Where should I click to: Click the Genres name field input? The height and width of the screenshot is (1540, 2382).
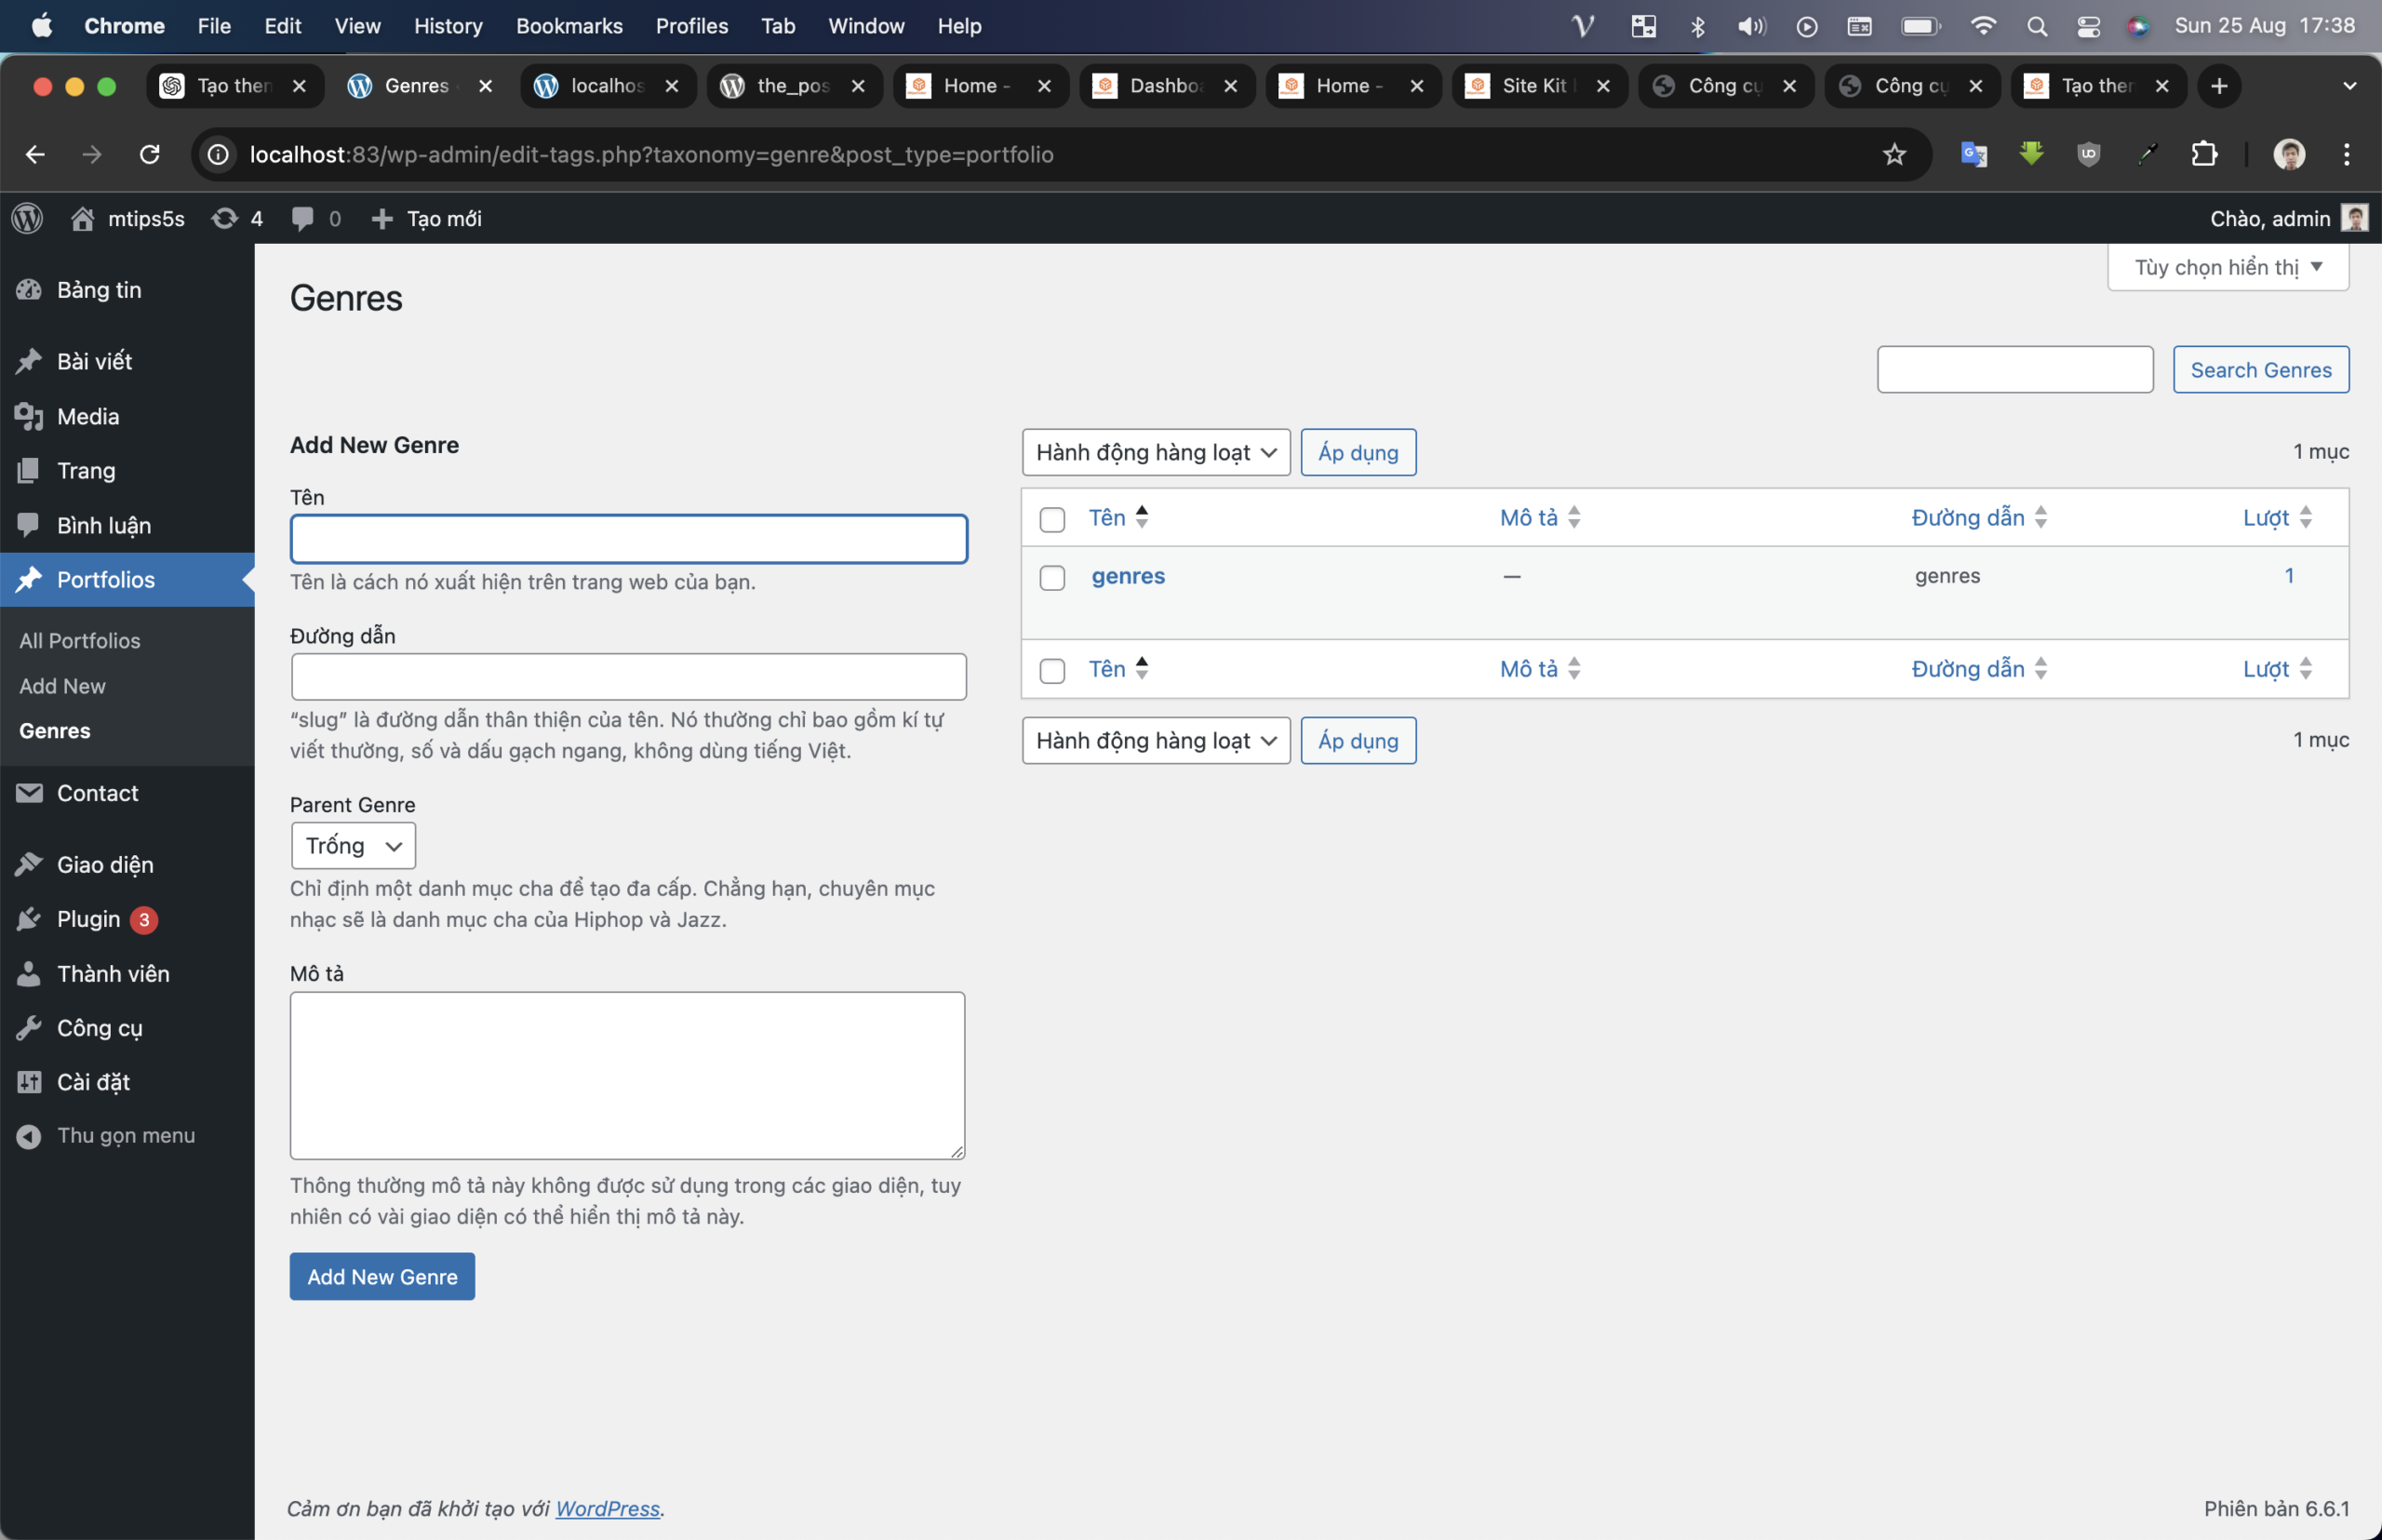click(x=628, y=538)
